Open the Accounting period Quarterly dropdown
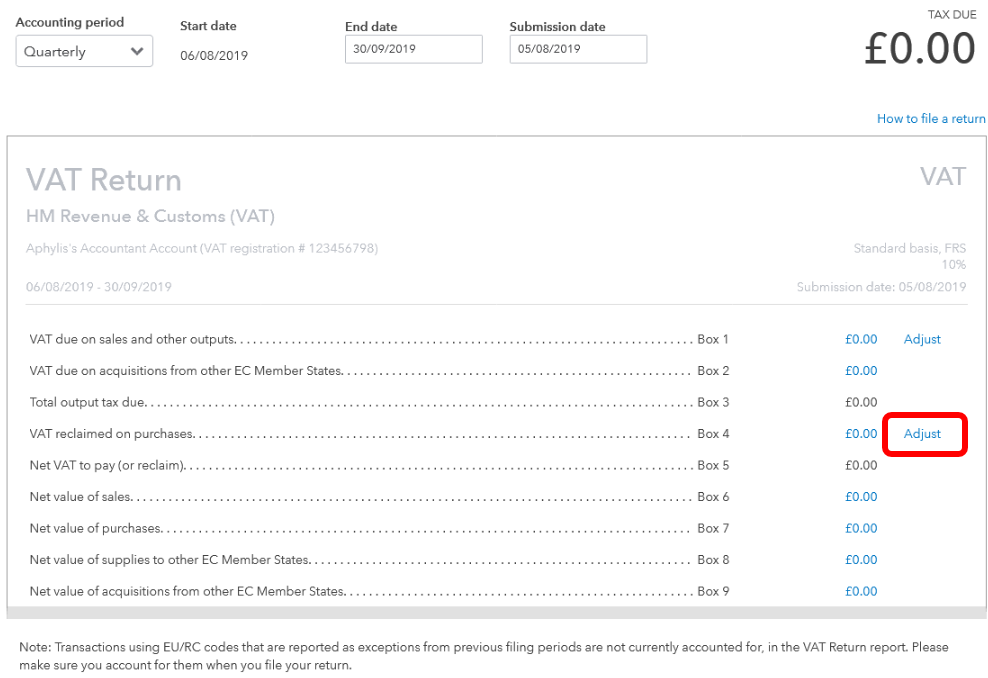This screenshot has width=988, height=678. coord(84,52)
